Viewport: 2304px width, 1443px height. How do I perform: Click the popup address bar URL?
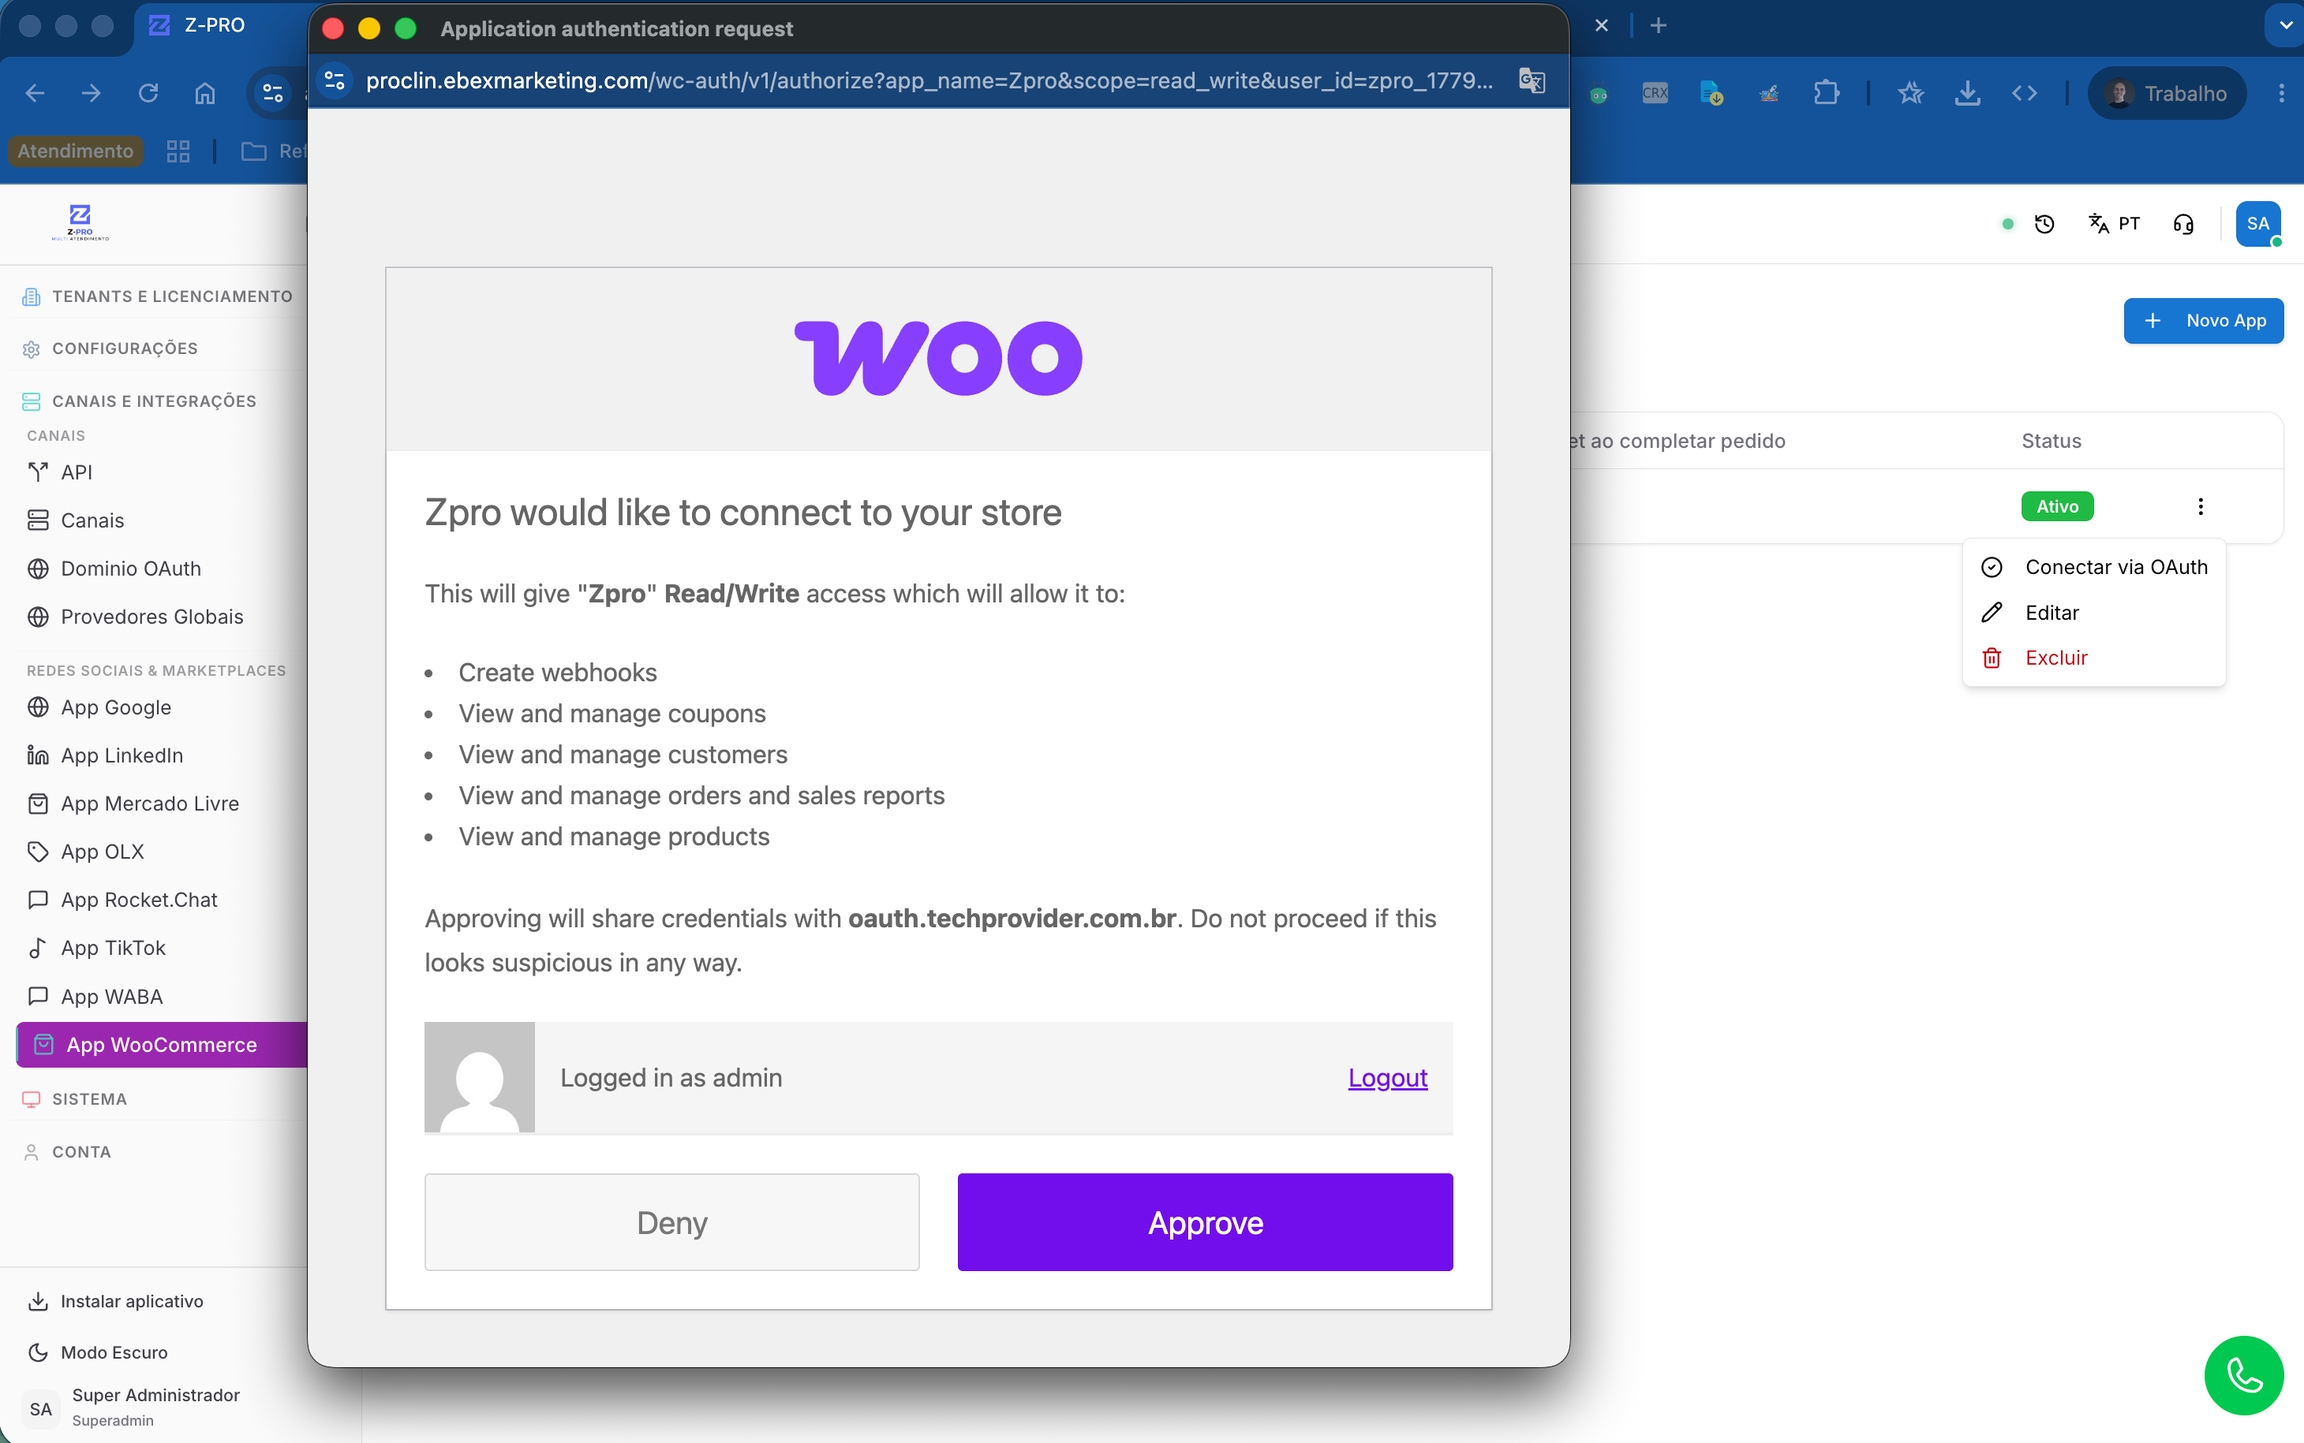point(929,80)
